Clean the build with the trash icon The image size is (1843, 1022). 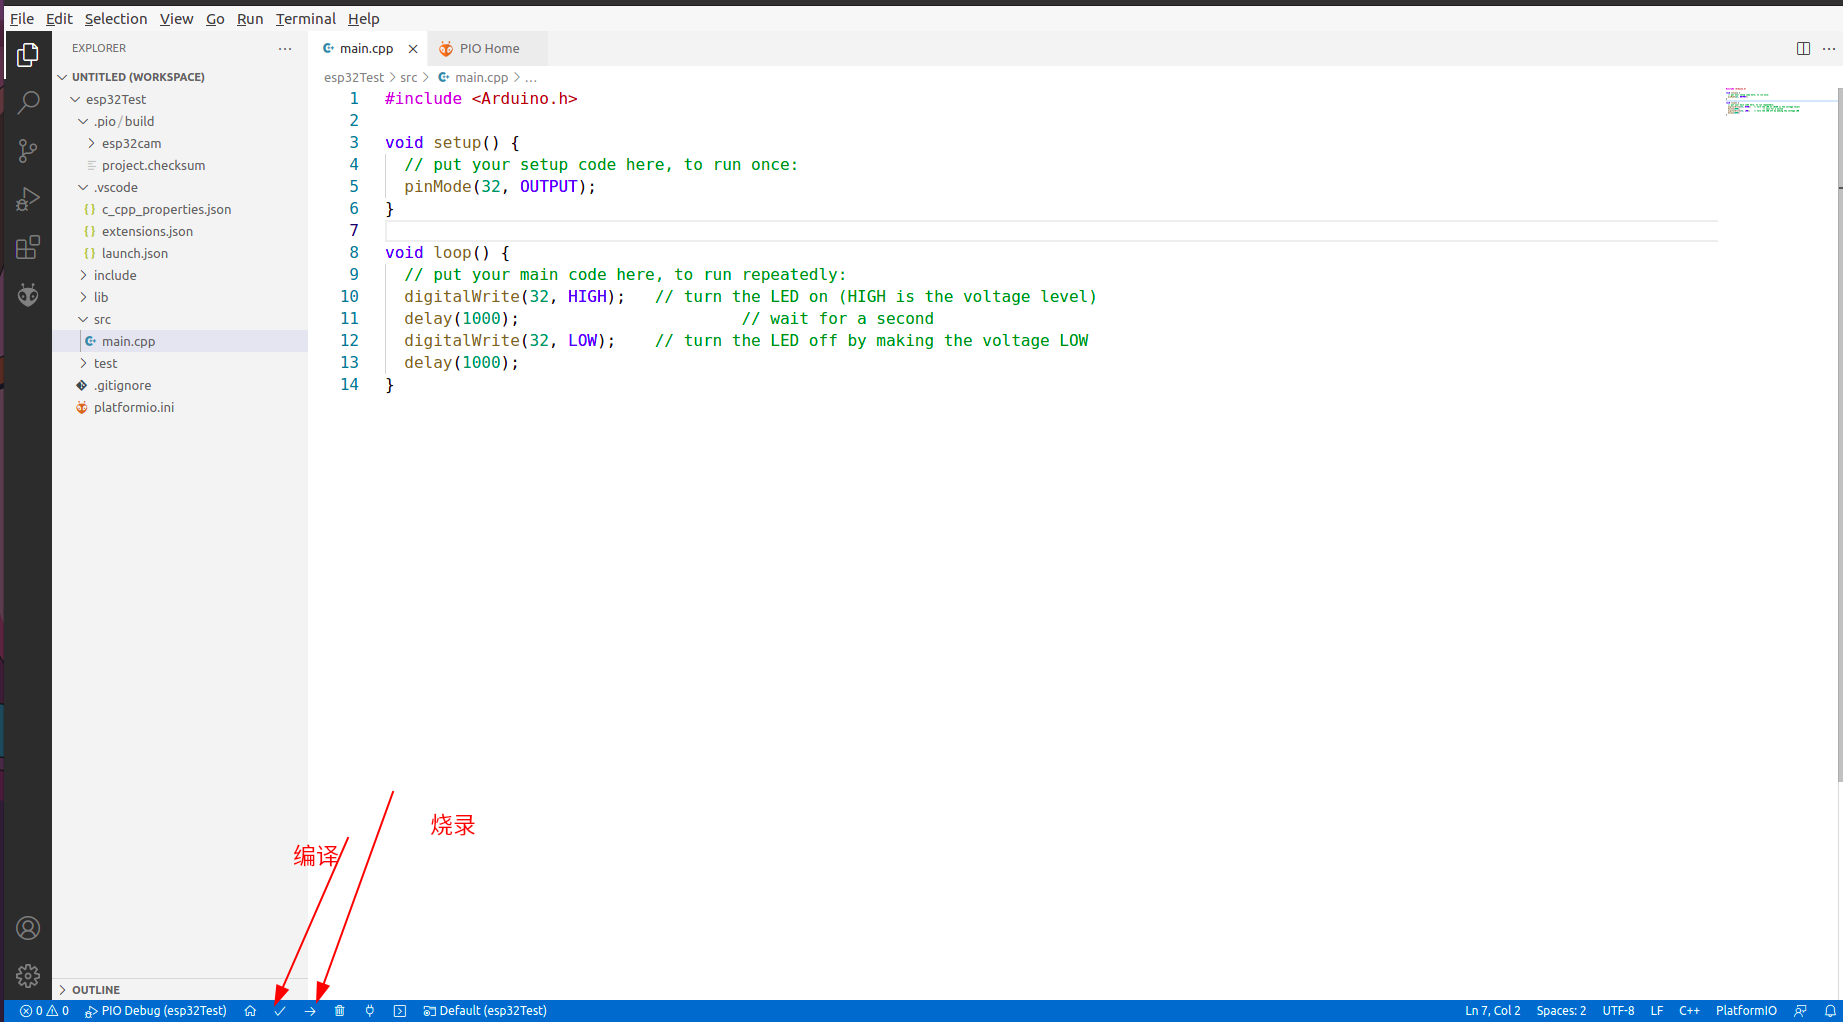pyautogui.click(x=340, y=1010)
